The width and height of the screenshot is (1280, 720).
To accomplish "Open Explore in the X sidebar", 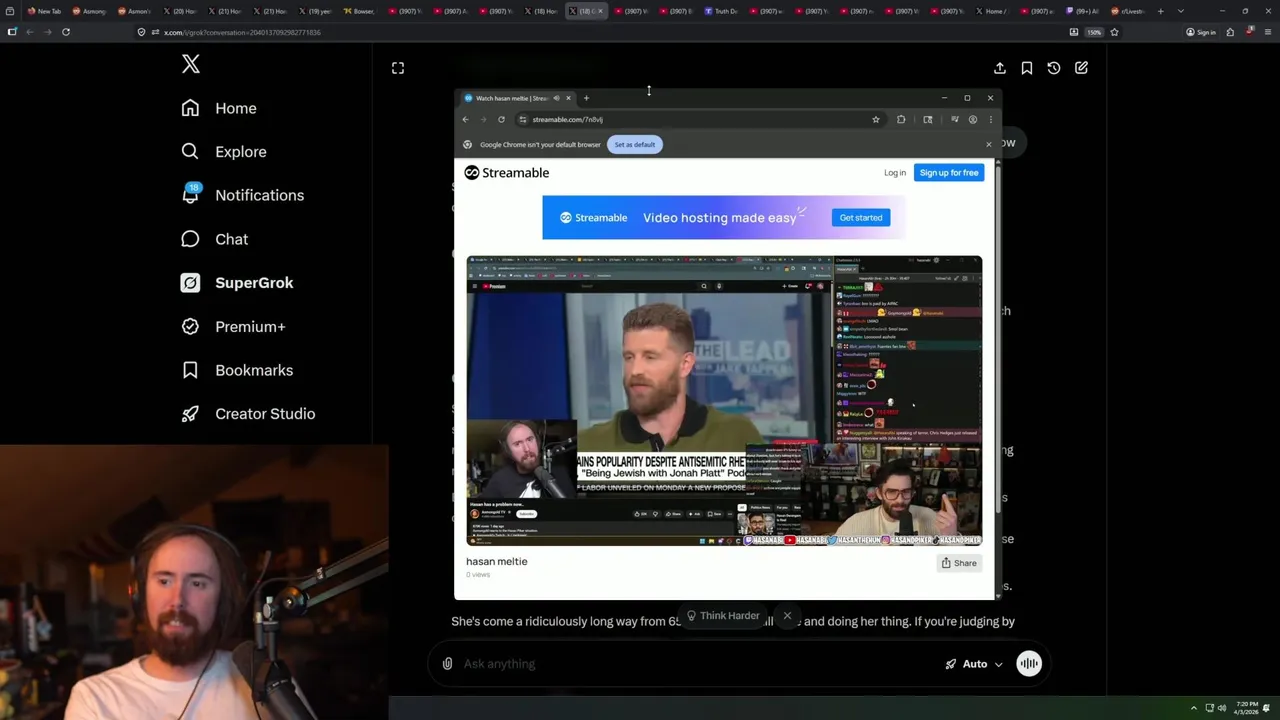I will click(x=223, y=152).
